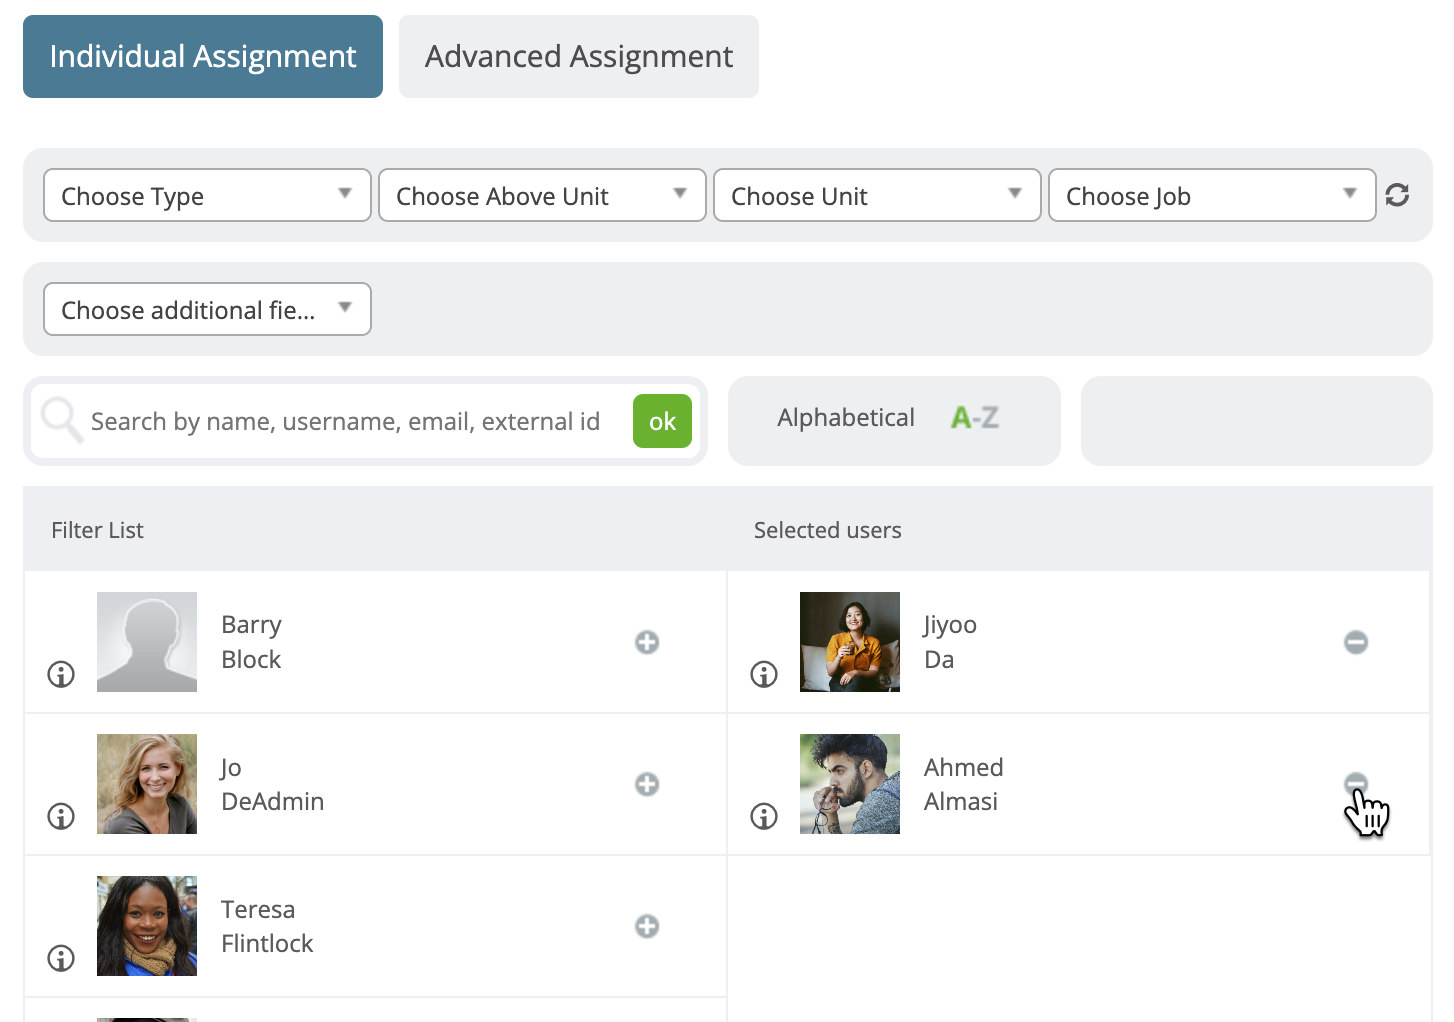Image resolution: width=1454 pixels, height=1022 pixels.
Task: Open the Choose additional fields selector
Action: coord(206,309)
